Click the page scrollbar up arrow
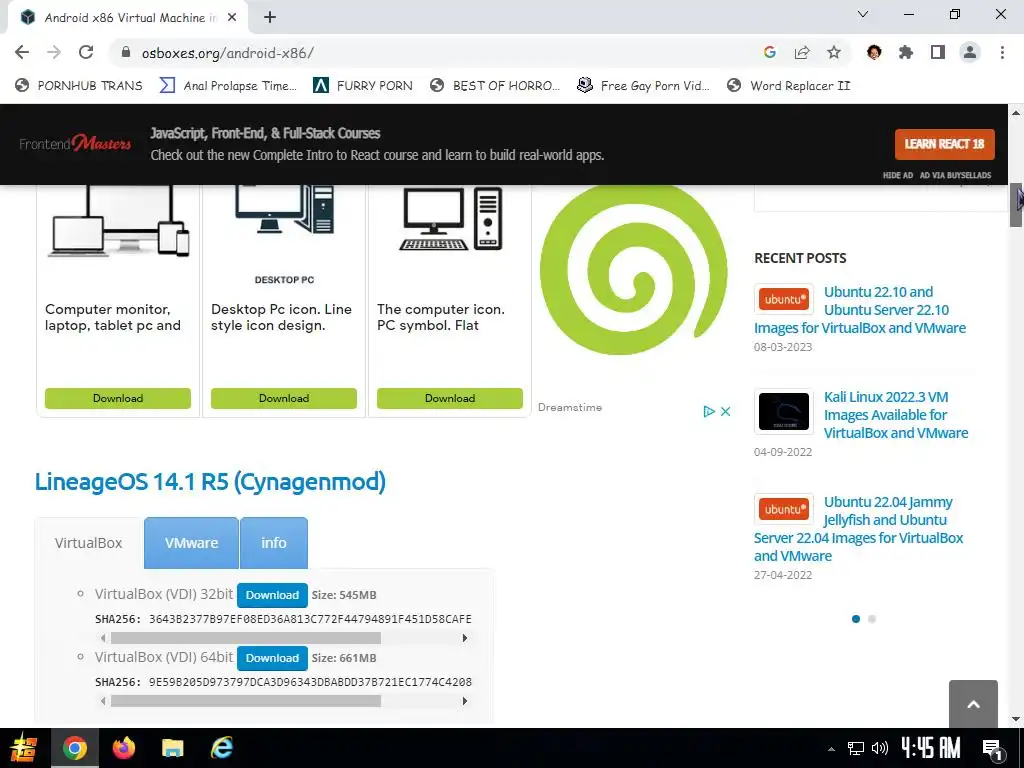 click(x=1016, y=112)
